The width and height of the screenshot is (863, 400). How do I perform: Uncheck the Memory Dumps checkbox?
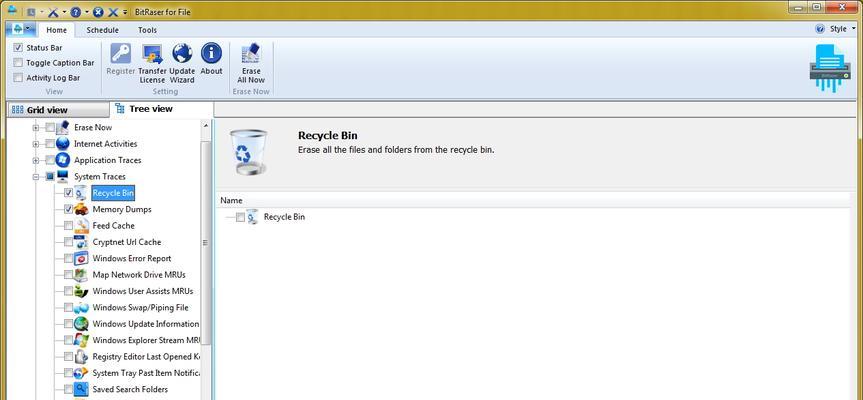pyautogui.click(x=68, y=209)
